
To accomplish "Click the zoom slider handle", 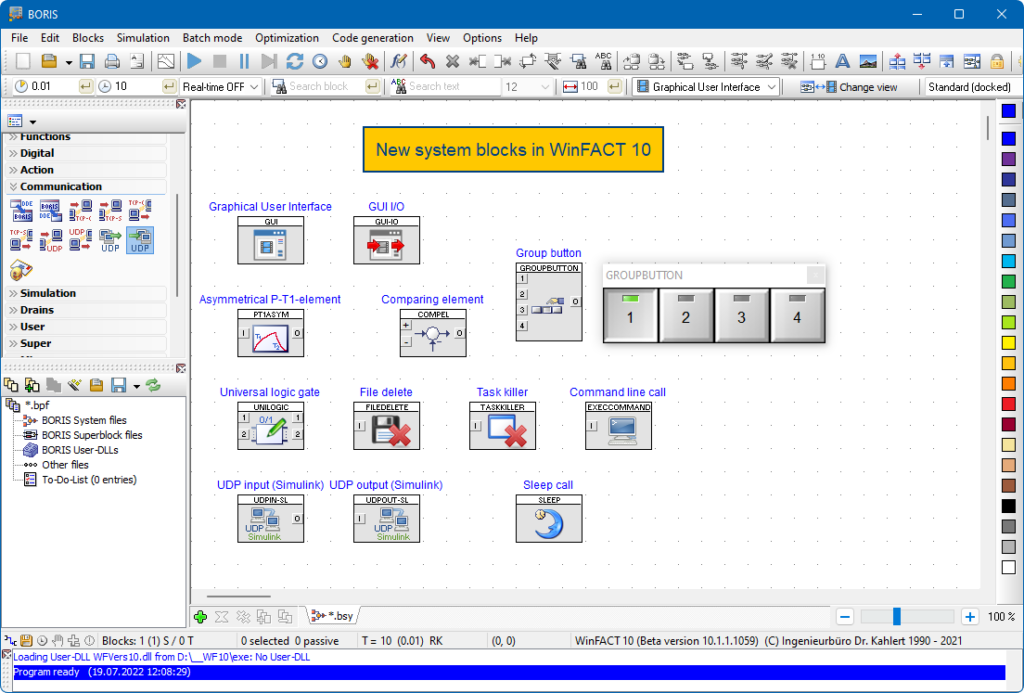I will (x=897, y=616).
